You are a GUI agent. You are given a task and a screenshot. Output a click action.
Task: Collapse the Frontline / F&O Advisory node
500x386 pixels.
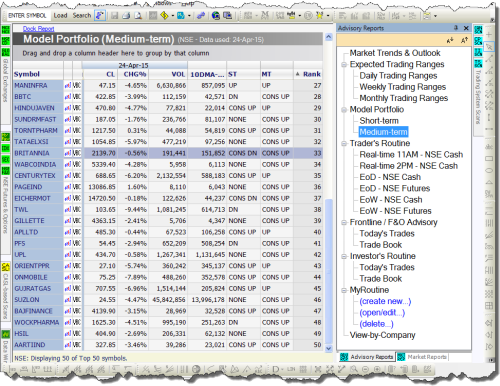(x=344, y=223)
